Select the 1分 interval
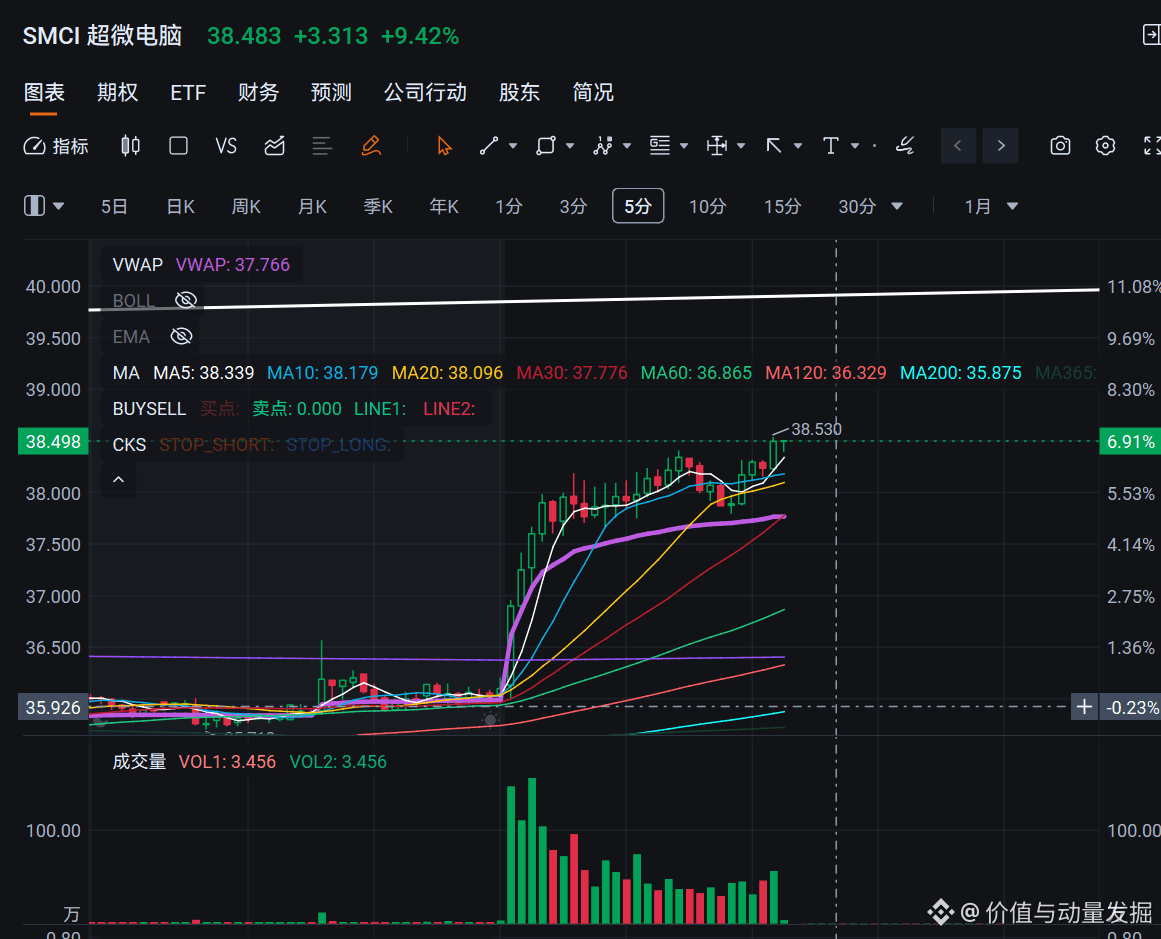This screenshot has height=939, width=1161. (509, 207)
